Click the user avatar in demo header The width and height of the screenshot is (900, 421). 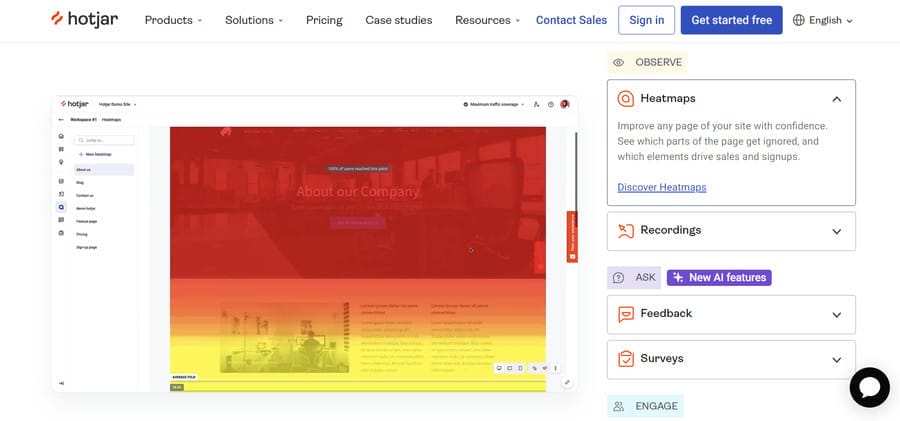tap(565, 104)
